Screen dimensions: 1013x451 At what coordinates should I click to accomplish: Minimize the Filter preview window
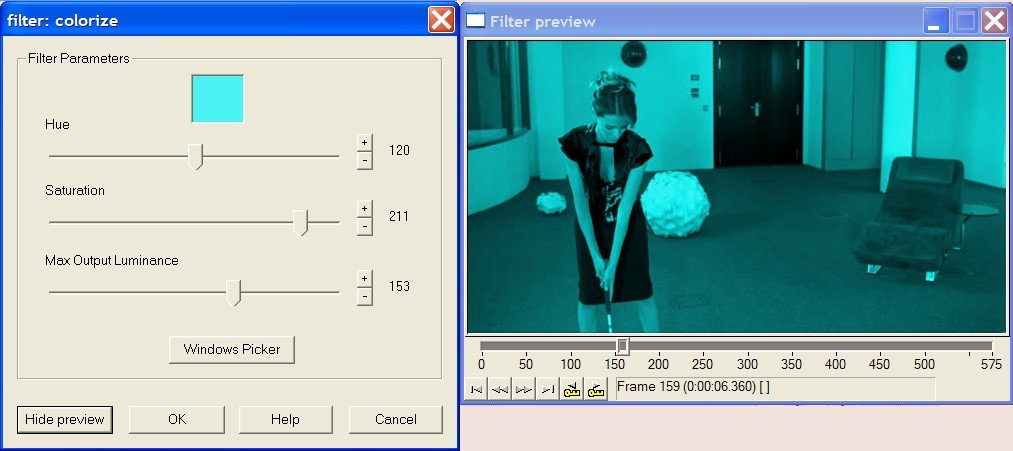pos(937,21)
